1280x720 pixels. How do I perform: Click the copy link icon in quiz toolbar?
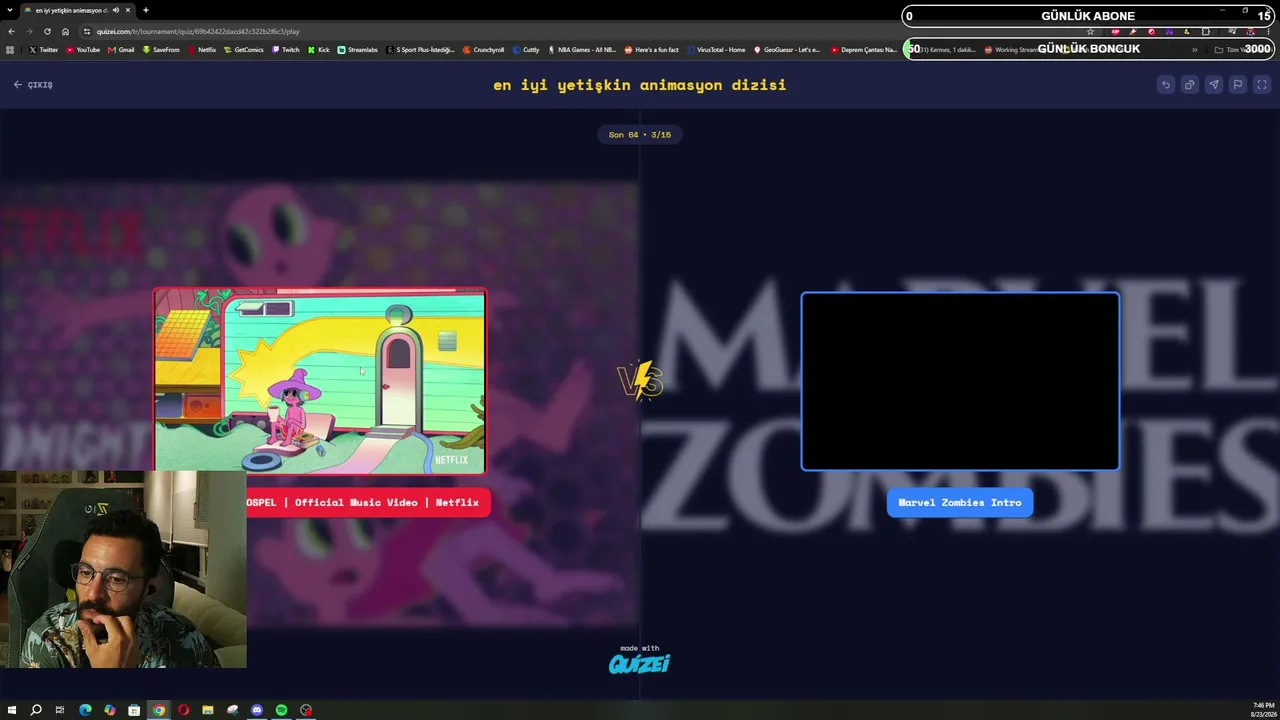click(1189, 85)
